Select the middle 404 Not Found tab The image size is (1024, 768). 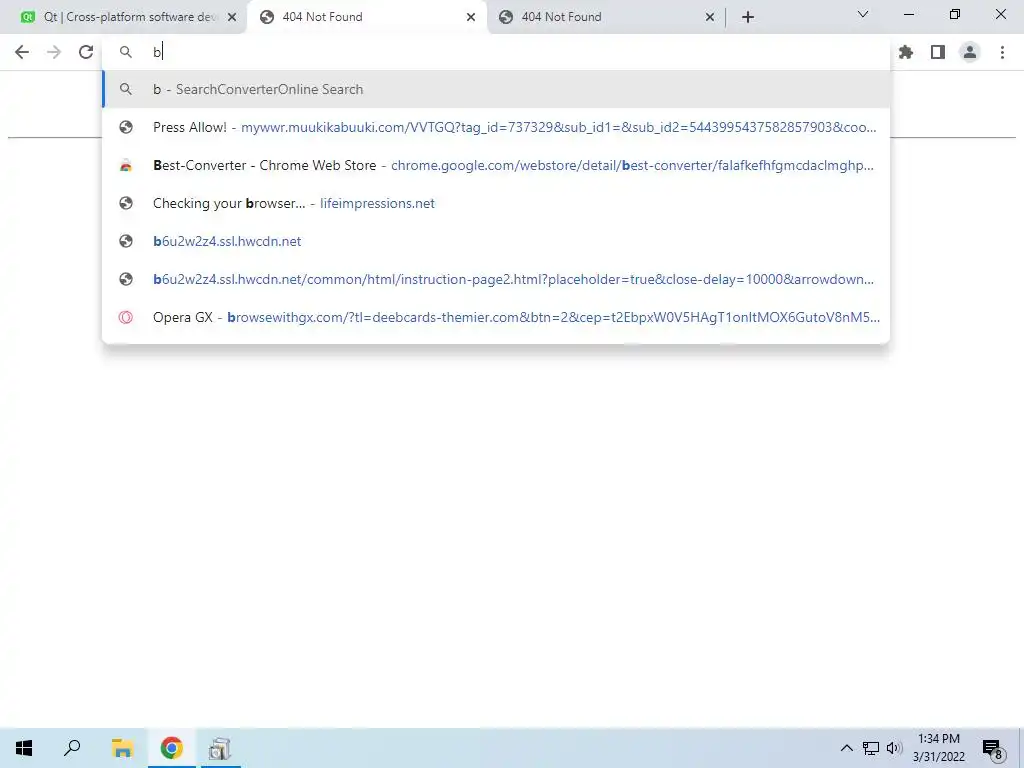(368, 17)
